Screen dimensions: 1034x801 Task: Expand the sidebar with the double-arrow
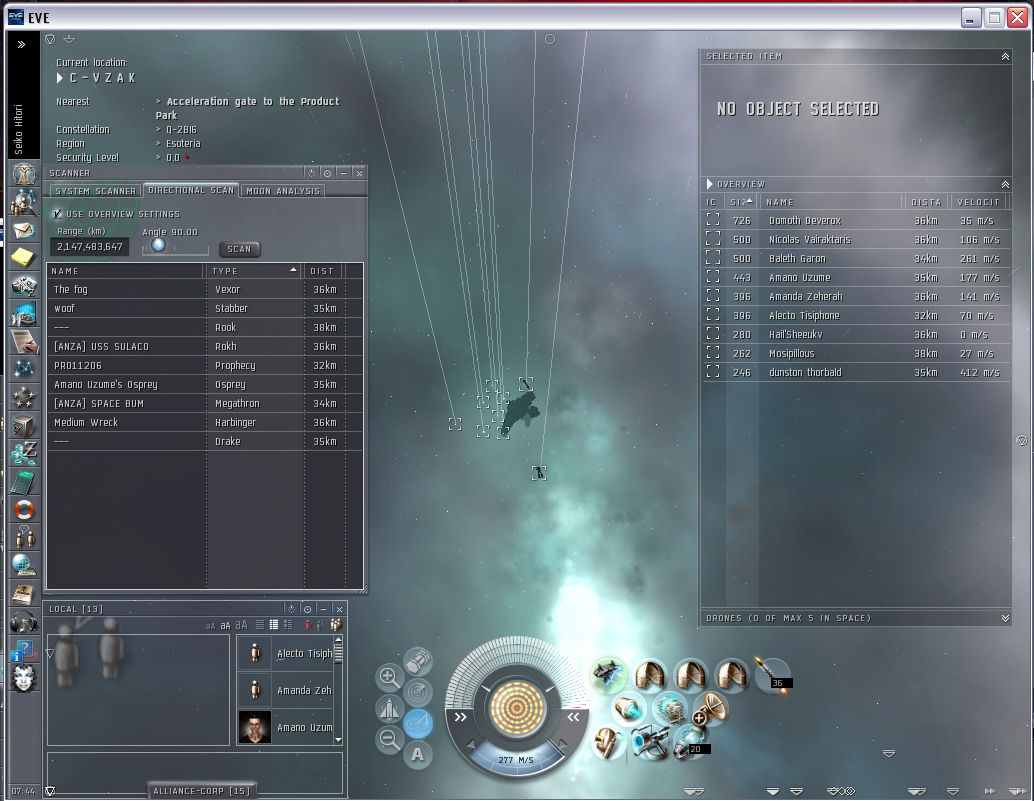coord(21,45)
